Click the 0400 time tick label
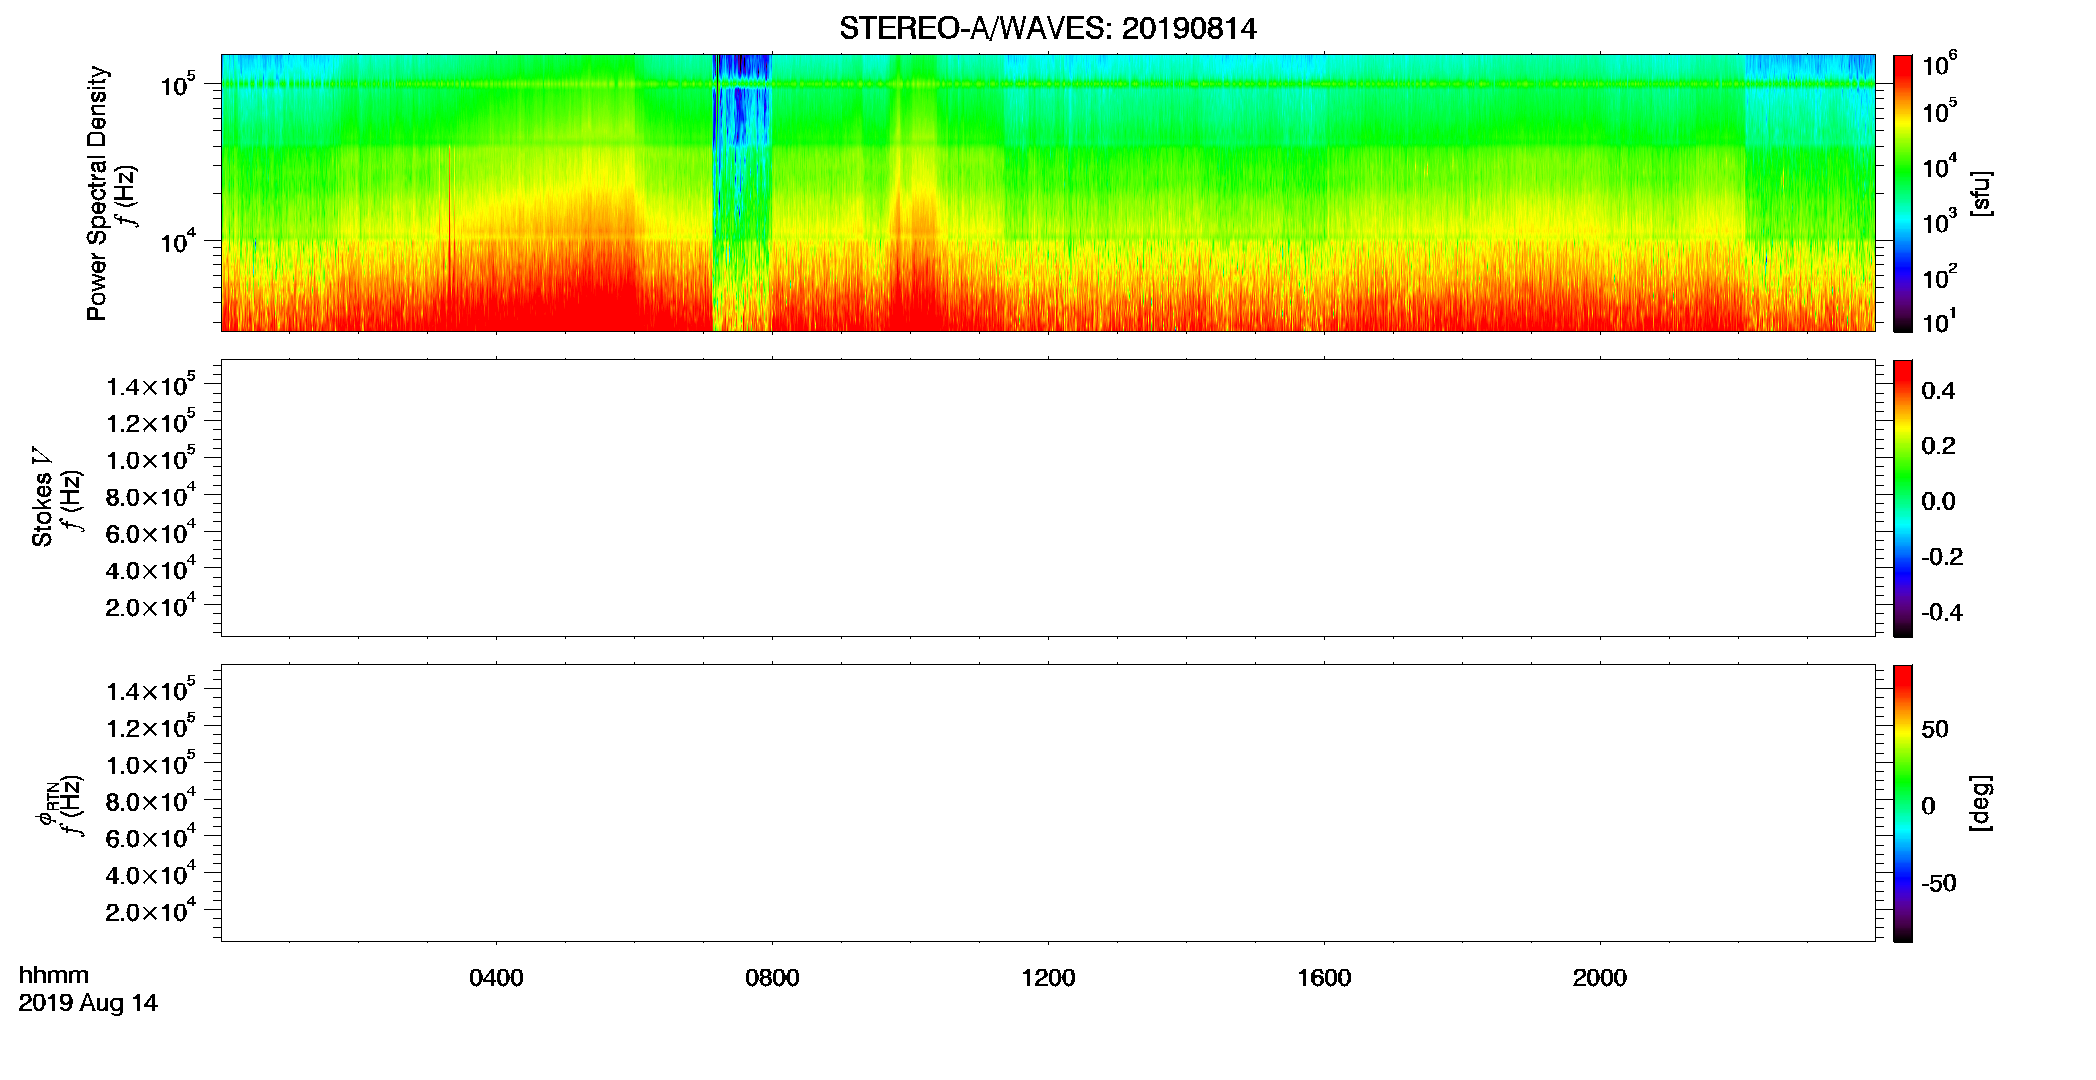This screenshot has height=1080, width=2096. point(496,978)
